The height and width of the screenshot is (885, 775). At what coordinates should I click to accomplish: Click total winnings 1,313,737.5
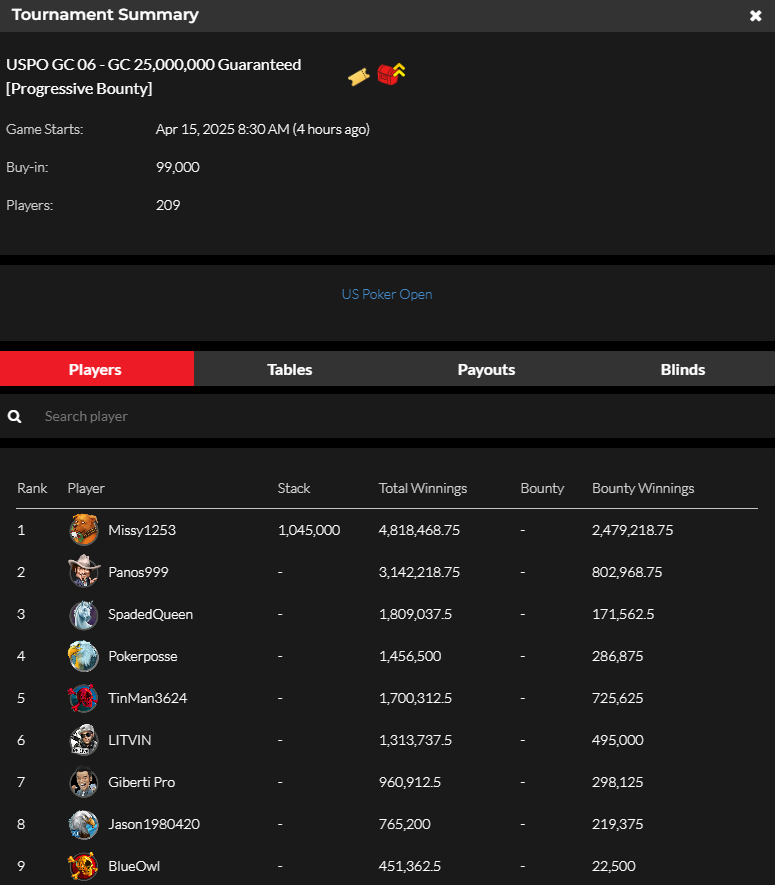click(415, 740)
